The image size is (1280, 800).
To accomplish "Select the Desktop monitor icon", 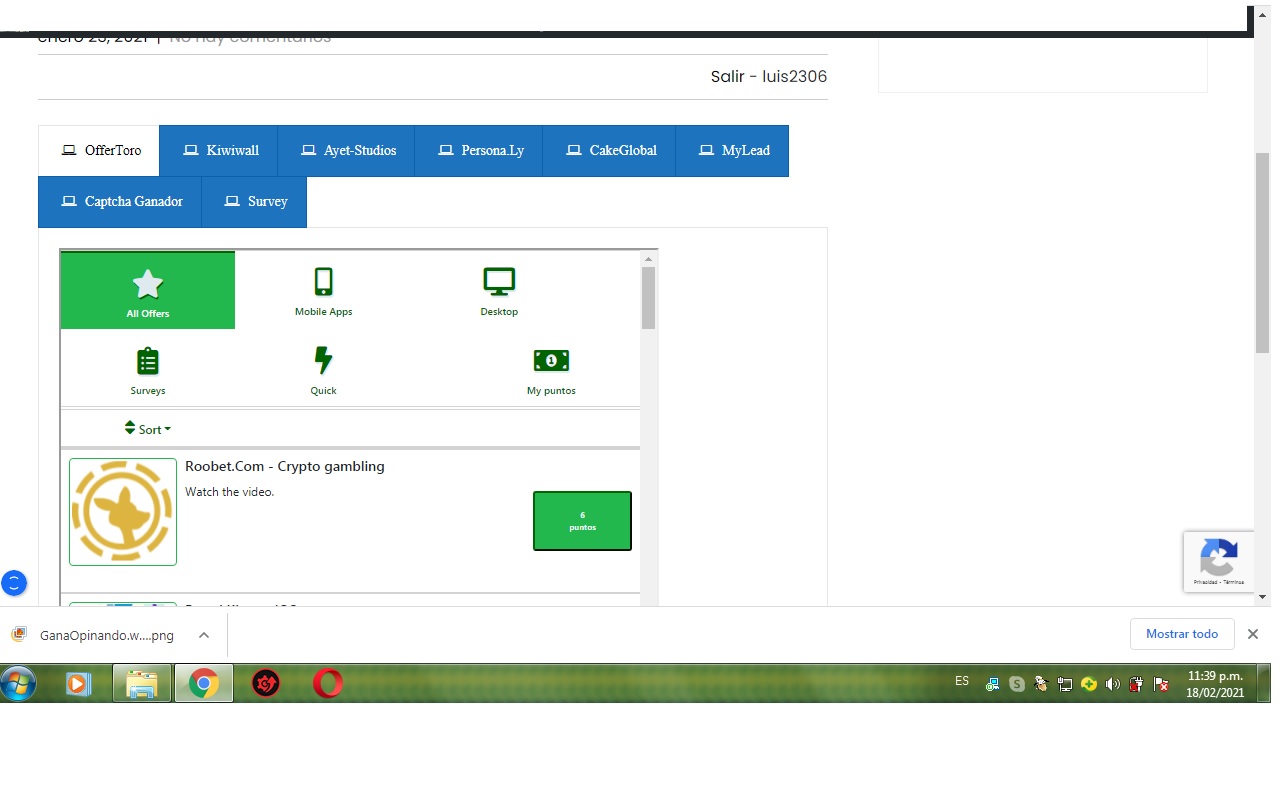I will click(499, 282).
